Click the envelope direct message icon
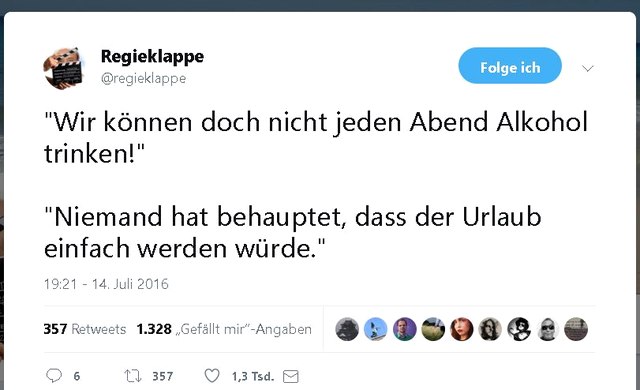 pyautogui.click(x=291, y=376)
